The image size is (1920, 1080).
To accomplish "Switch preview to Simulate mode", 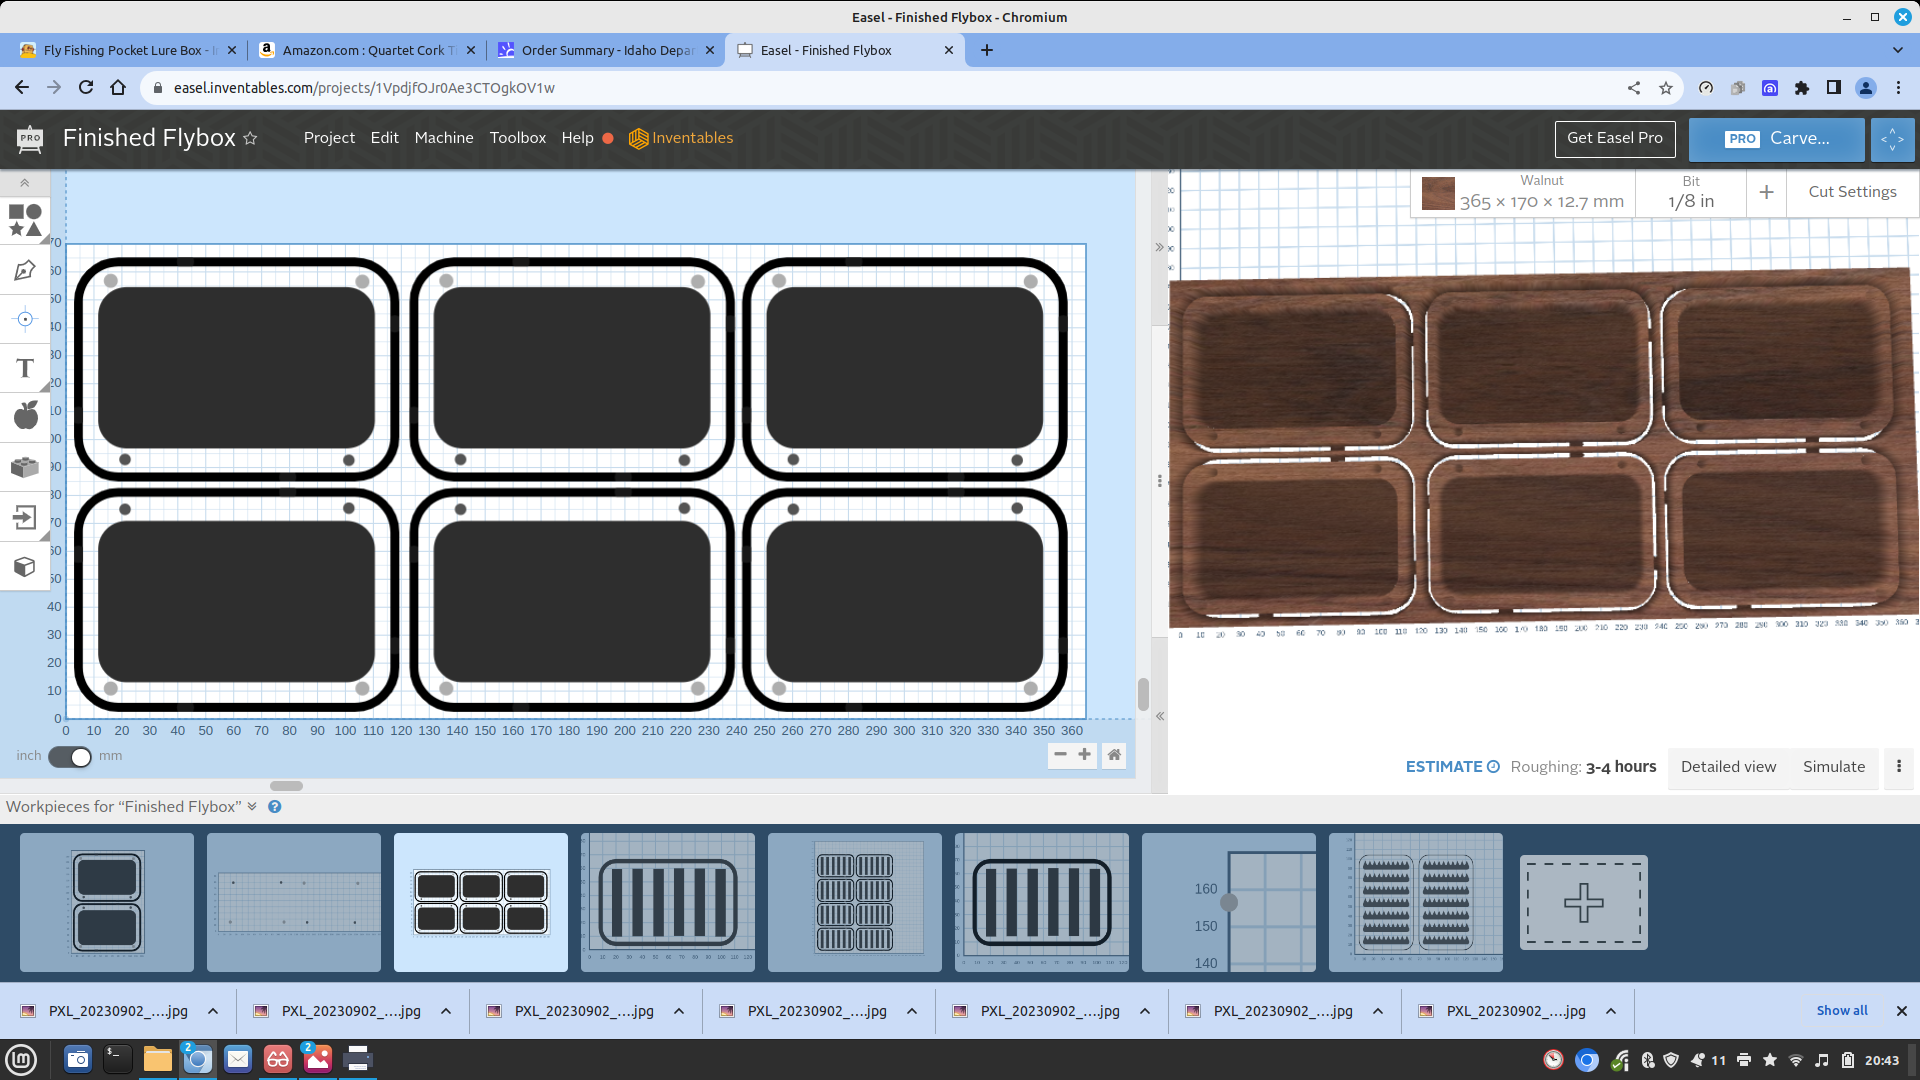I will click(1833, 767).
